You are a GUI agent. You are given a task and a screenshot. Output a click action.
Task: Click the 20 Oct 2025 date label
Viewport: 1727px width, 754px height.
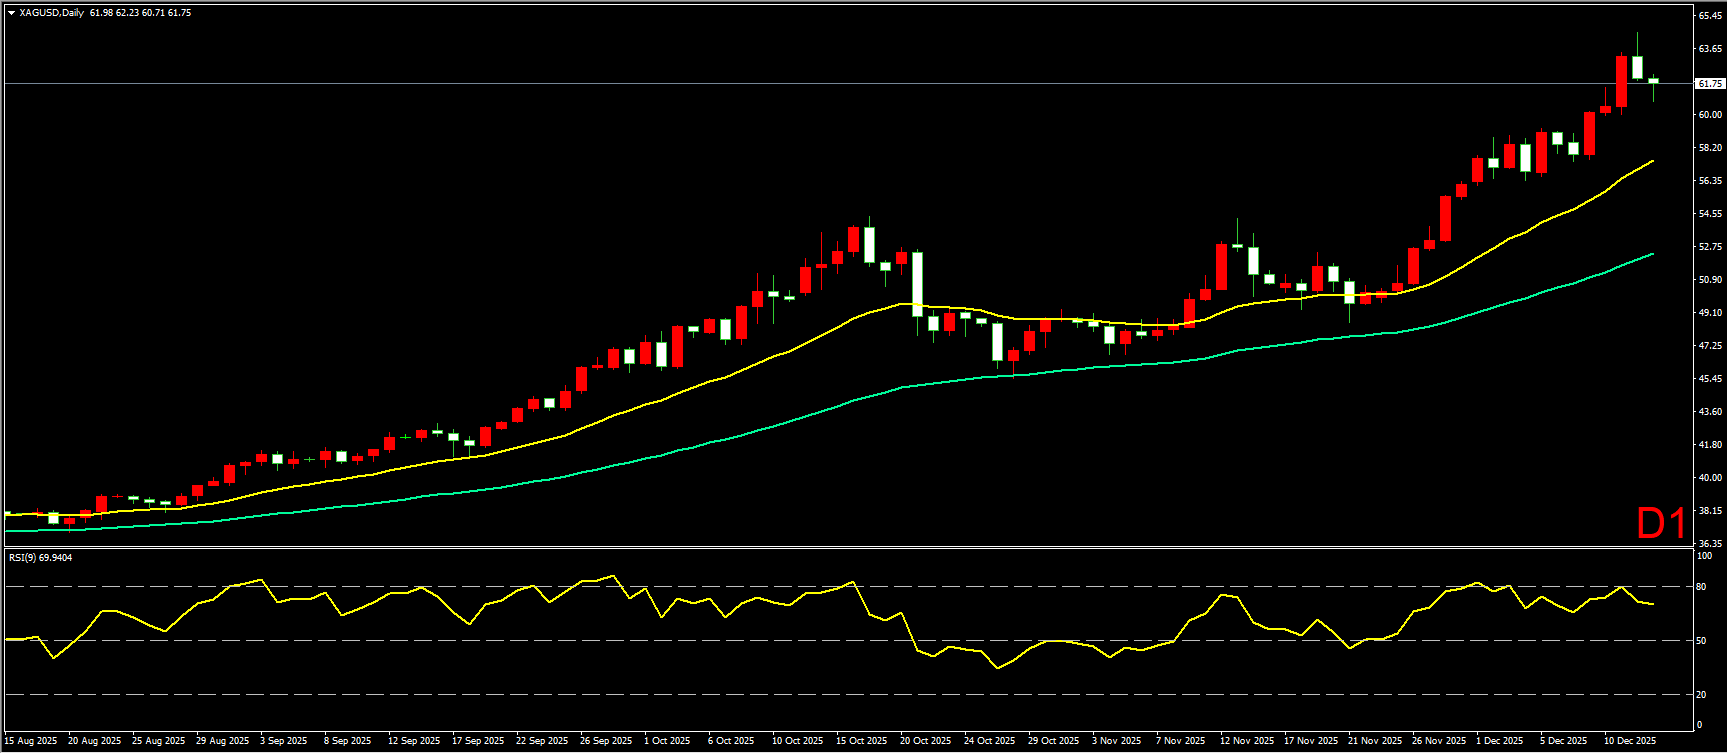click(925, 741)
